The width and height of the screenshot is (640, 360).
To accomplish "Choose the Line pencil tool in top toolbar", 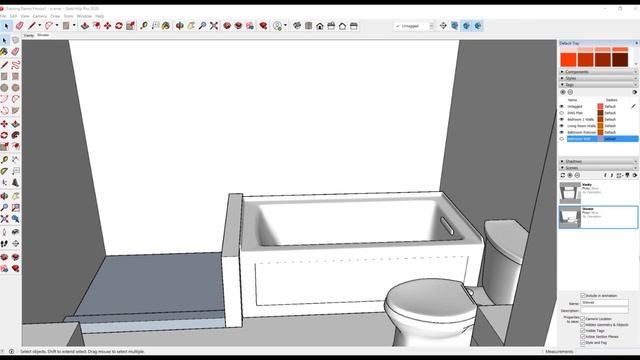I will click(32, 26).
